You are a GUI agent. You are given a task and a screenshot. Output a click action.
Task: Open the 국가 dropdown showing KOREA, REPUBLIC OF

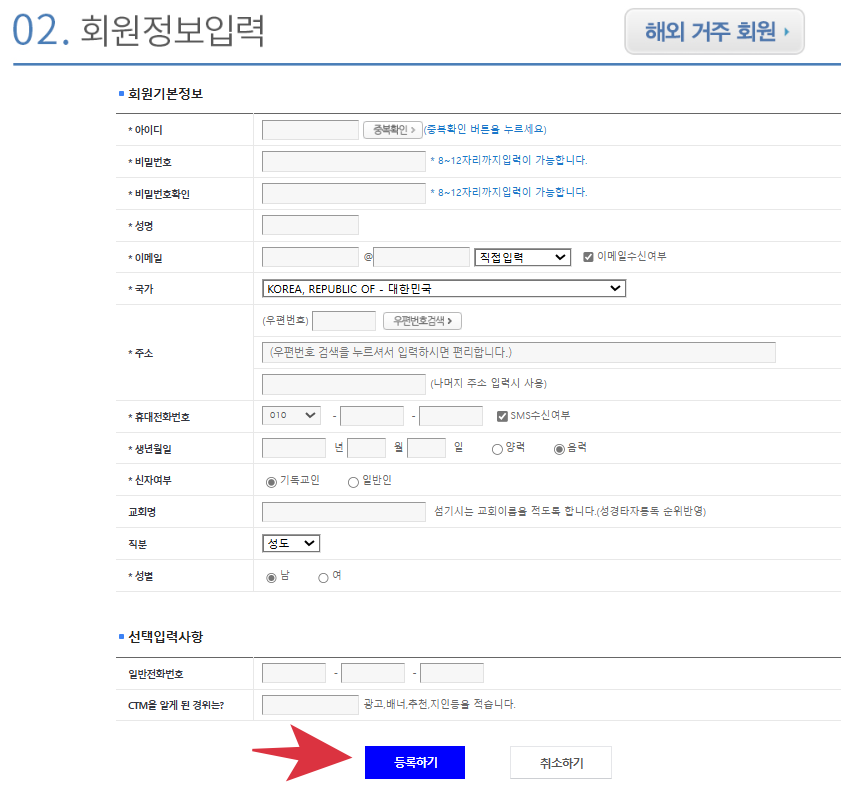pyautogui.click(x=444, y=288)
